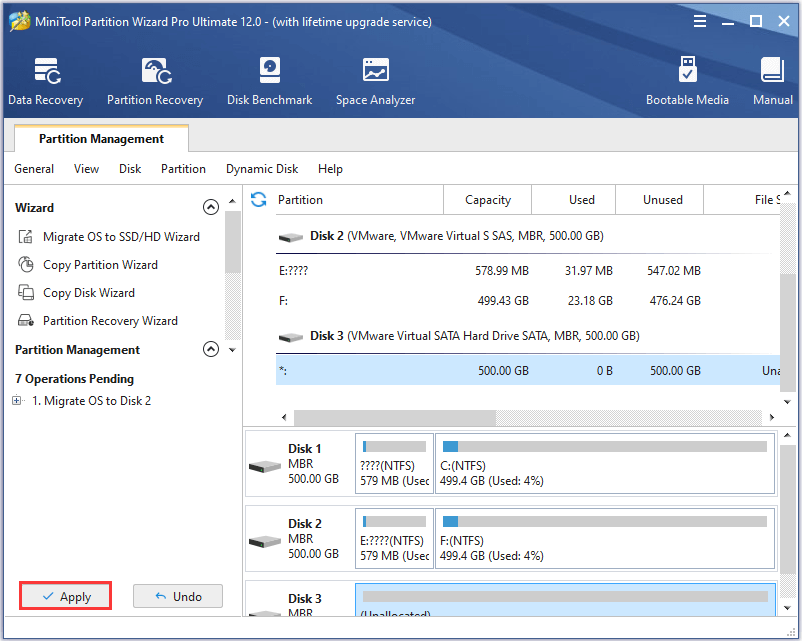This screenshot has height=641, width=802.
Task: Select the Unallocated block on Disk 3
Action: (565, 600)
